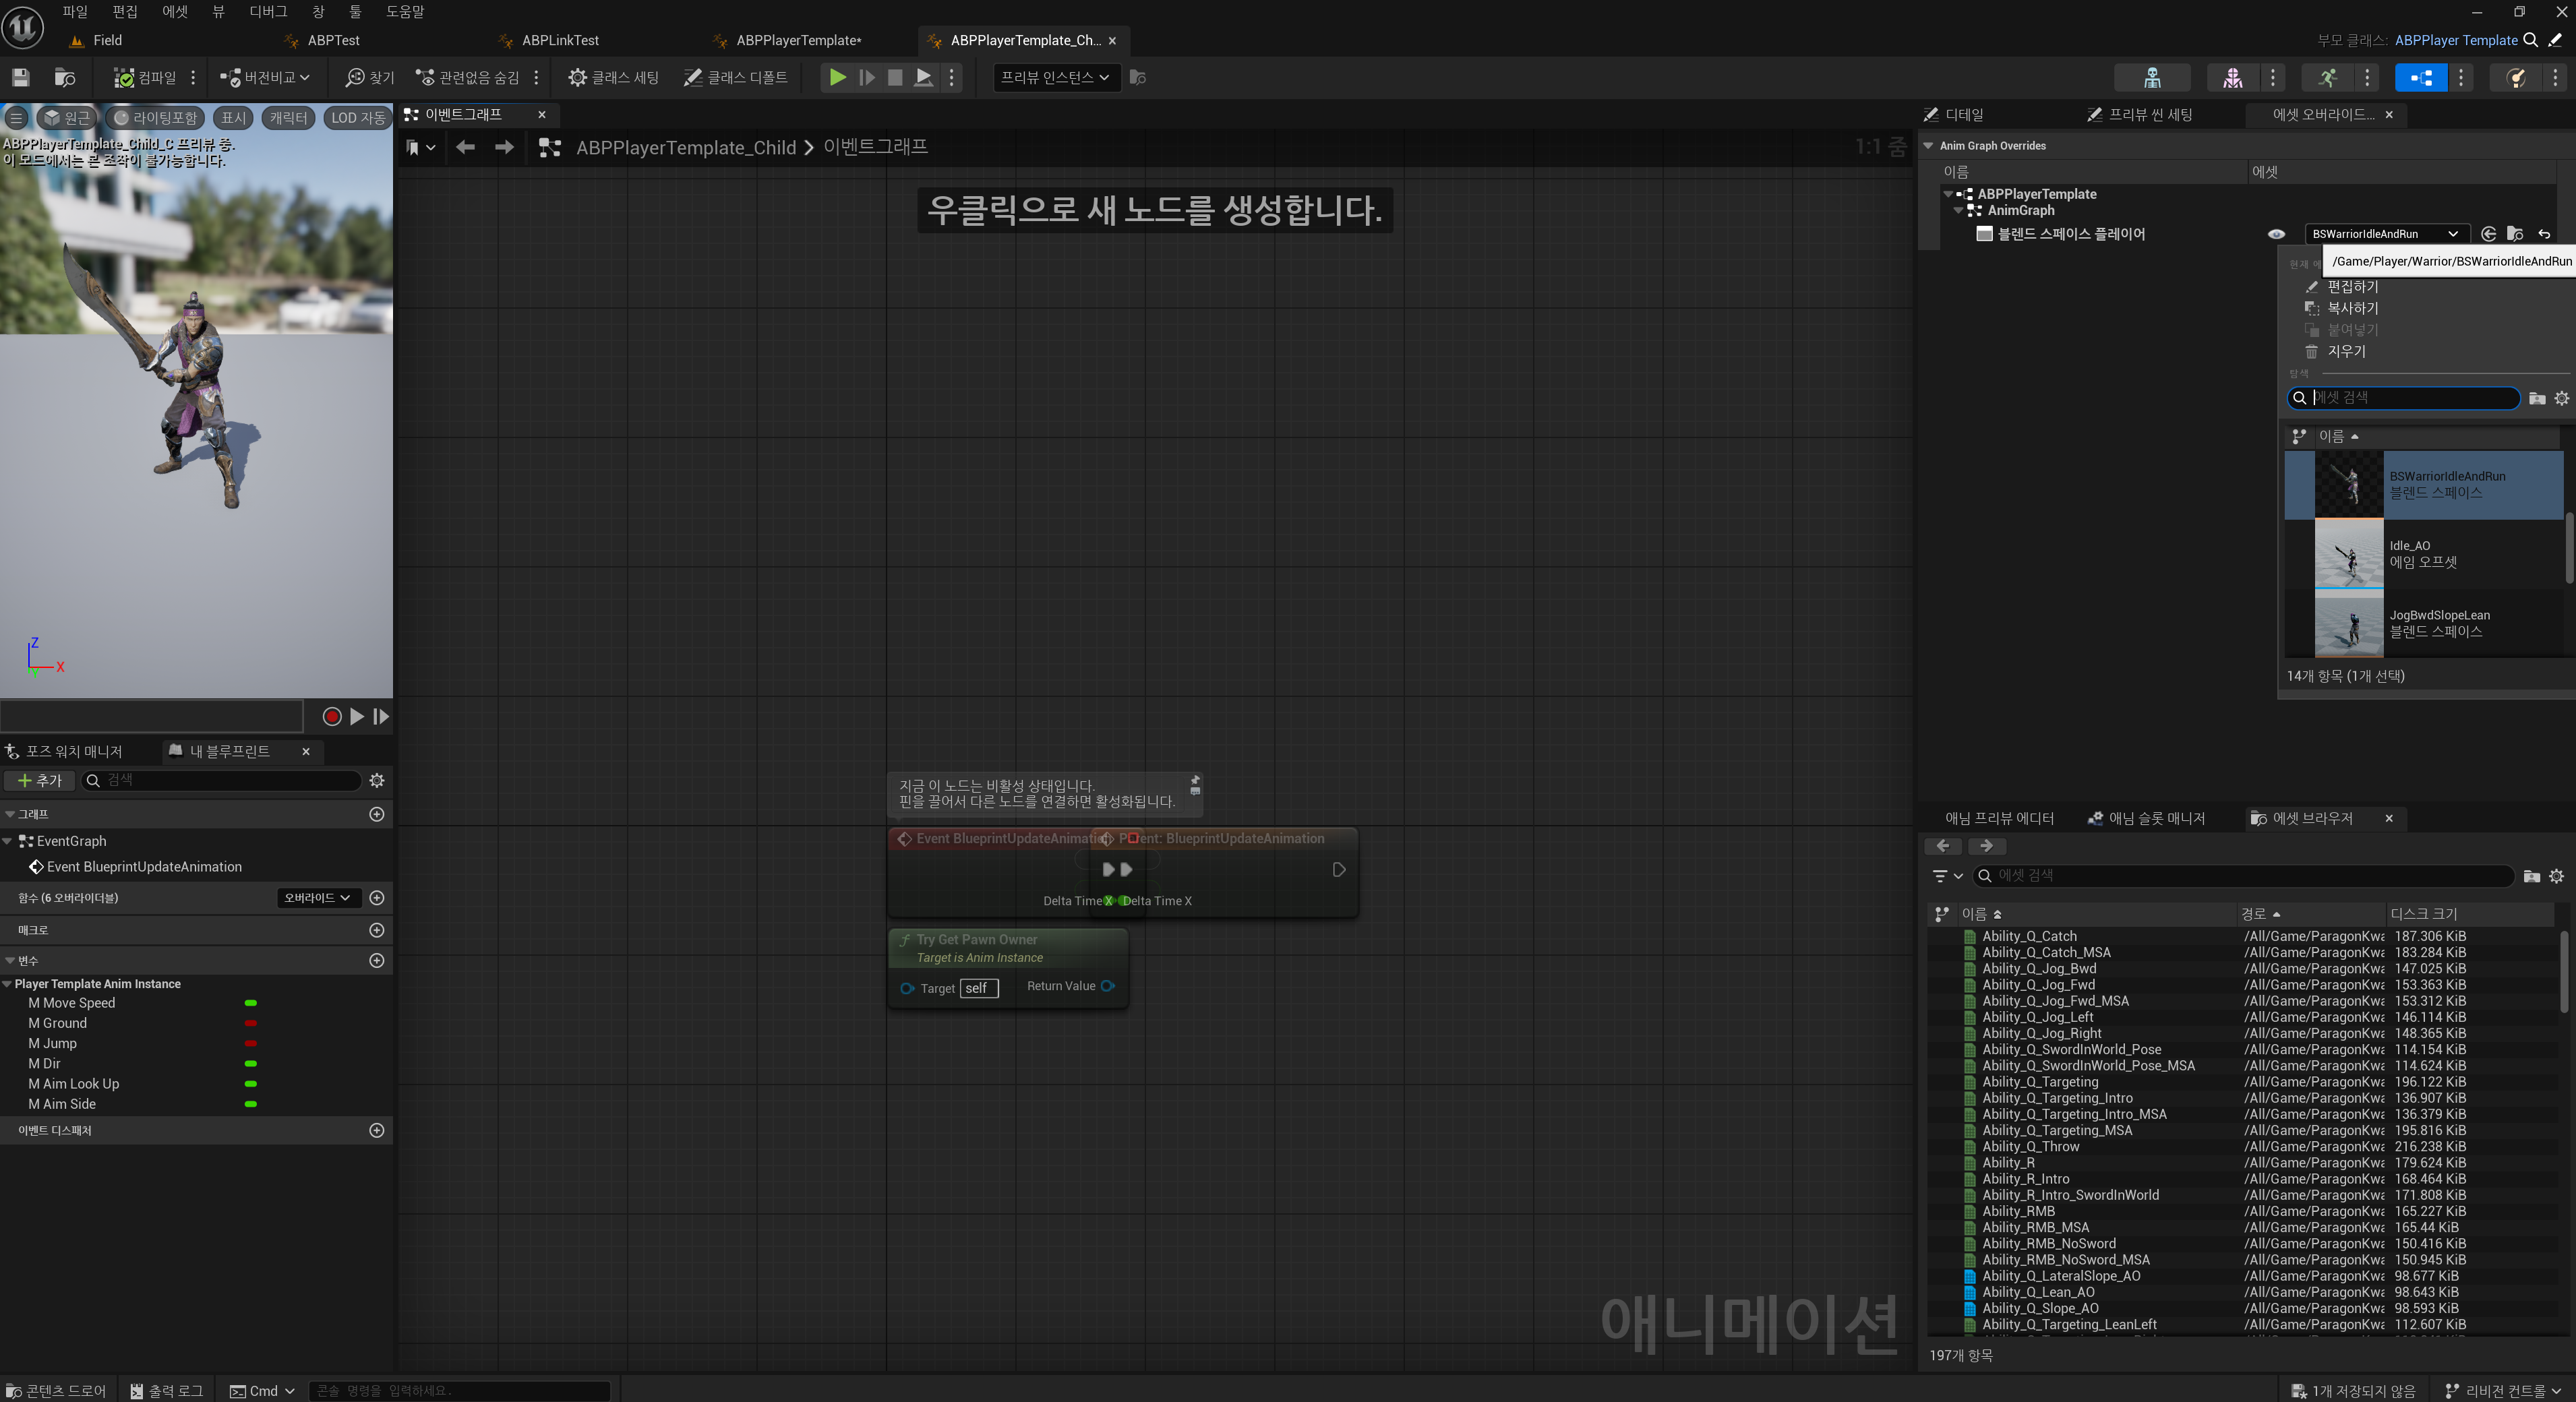Select the Idle_AO asset thumbnail
This screenshot has width=2576, height=1402.
[x=2349, y=554]
